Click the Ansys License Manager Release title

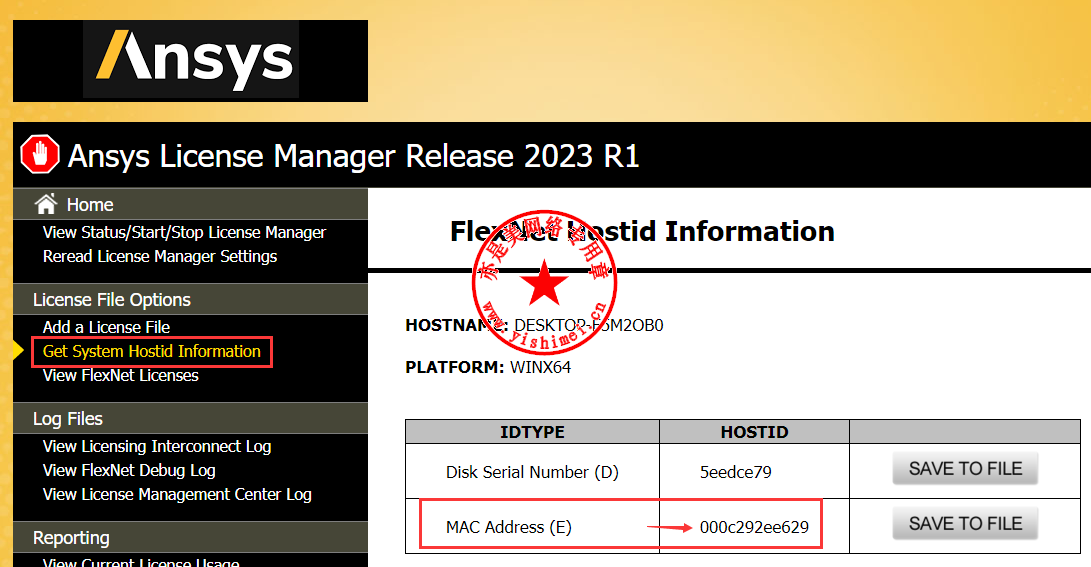point(353,156)
